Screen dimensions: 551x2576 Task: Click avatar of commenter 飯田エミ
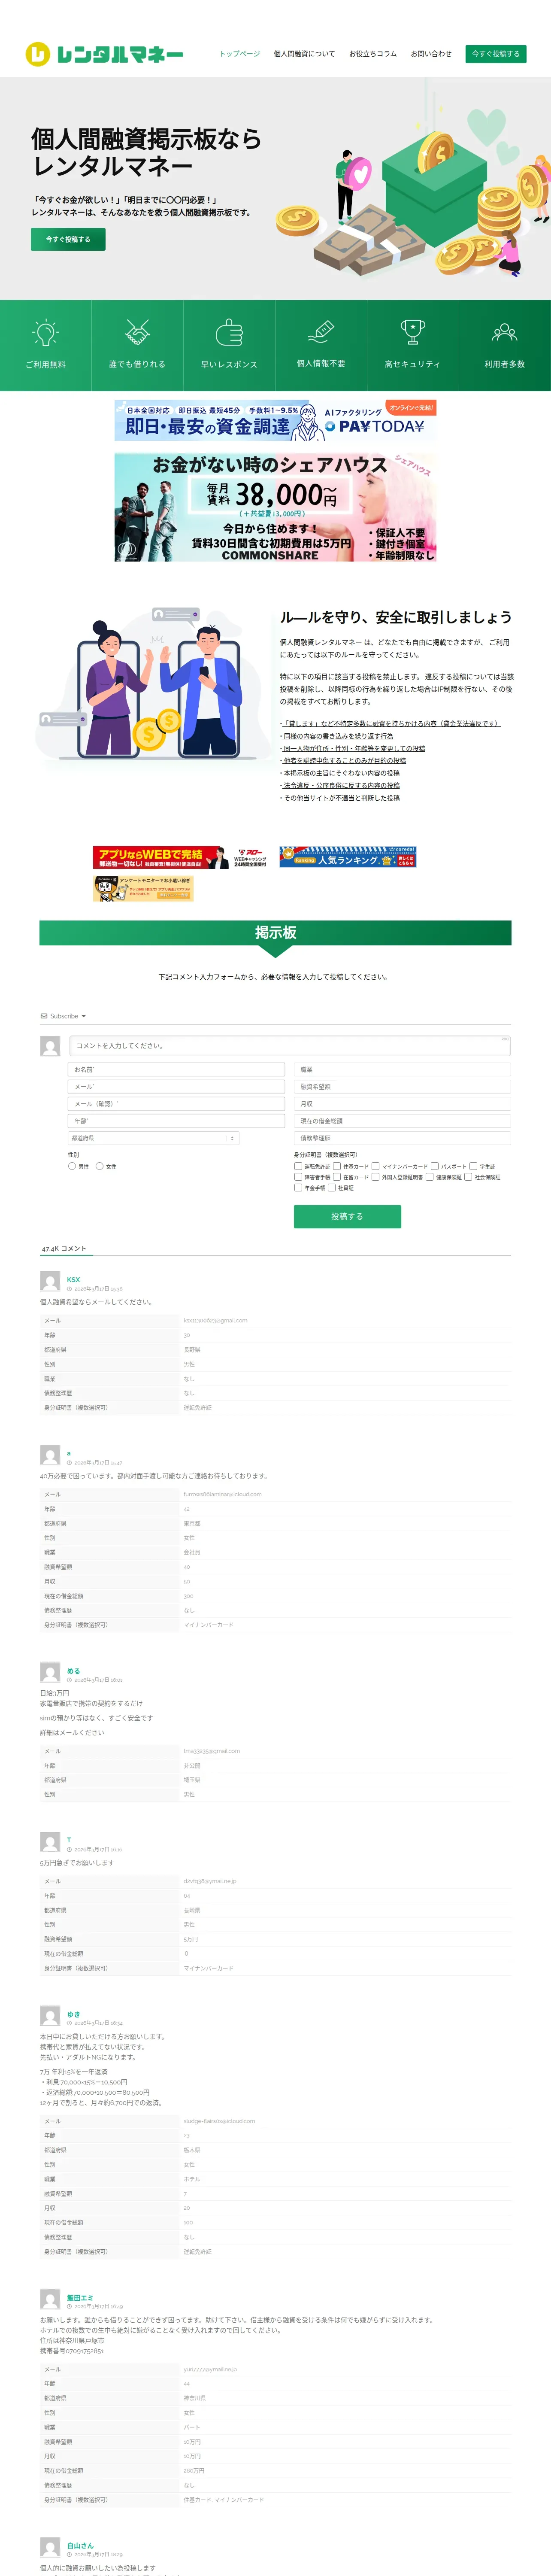50,2299
